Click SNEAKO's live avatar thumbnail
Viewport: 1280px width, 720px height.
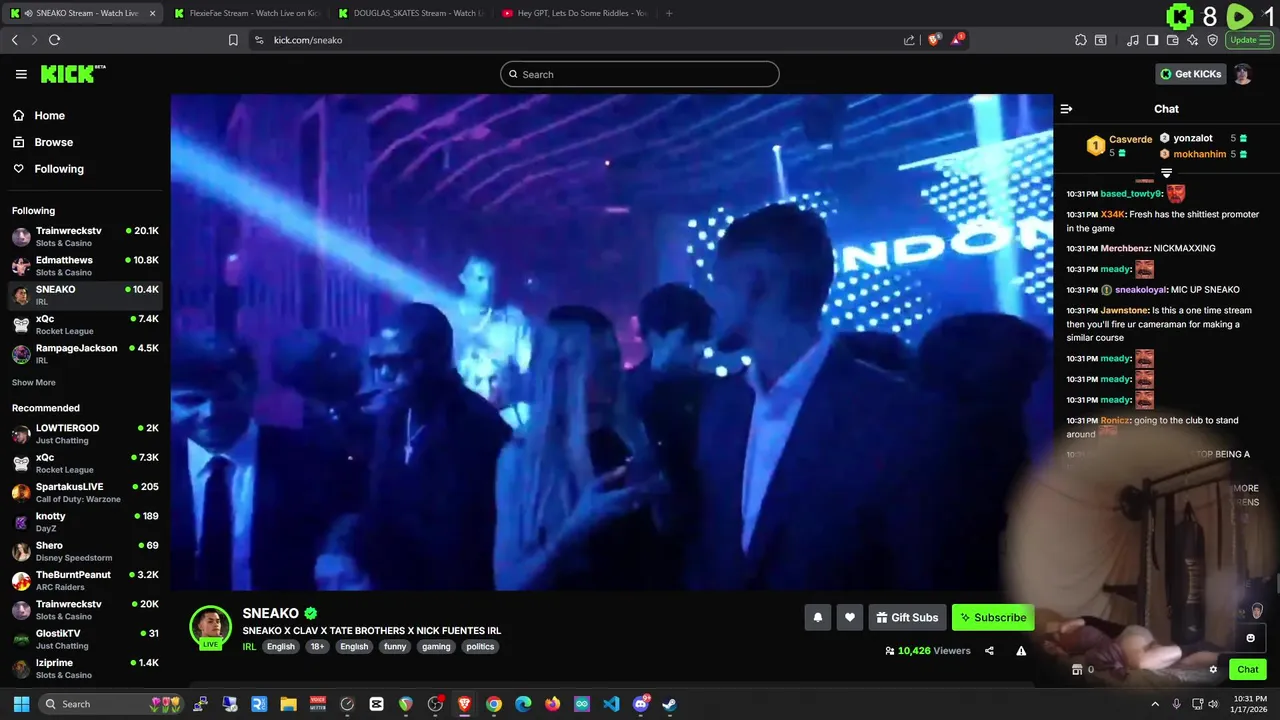[210, 627]
